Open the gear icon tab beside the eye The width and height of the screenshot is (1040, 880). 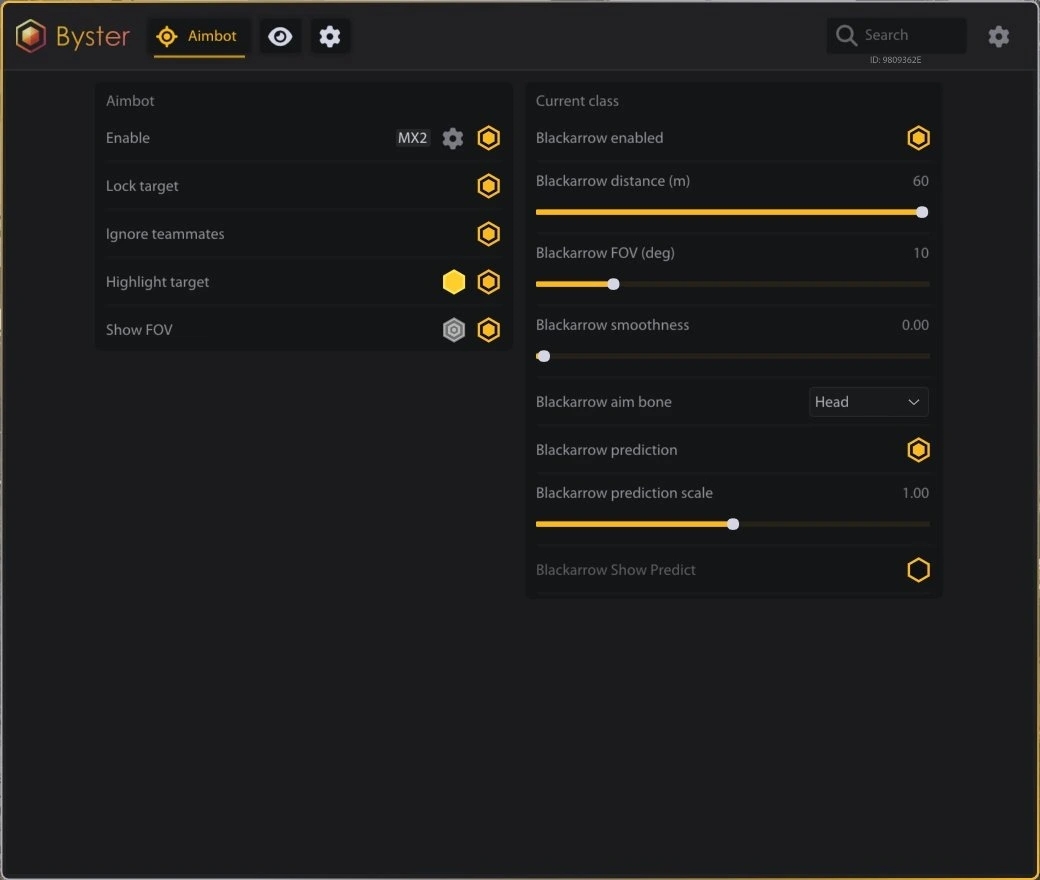[x=330, y=36]
